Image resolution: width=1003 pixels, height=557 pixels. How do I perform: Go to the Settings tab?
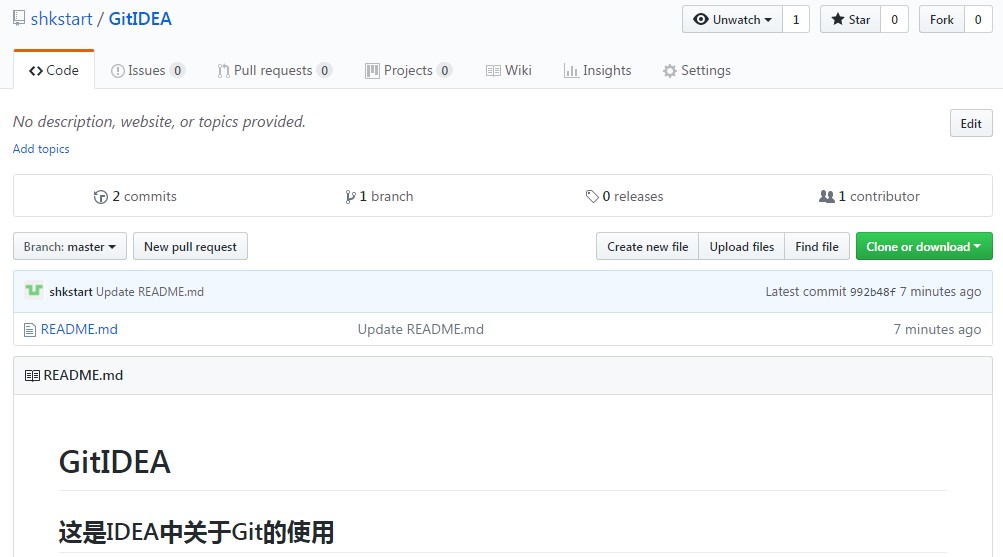(x=696, y=70)
